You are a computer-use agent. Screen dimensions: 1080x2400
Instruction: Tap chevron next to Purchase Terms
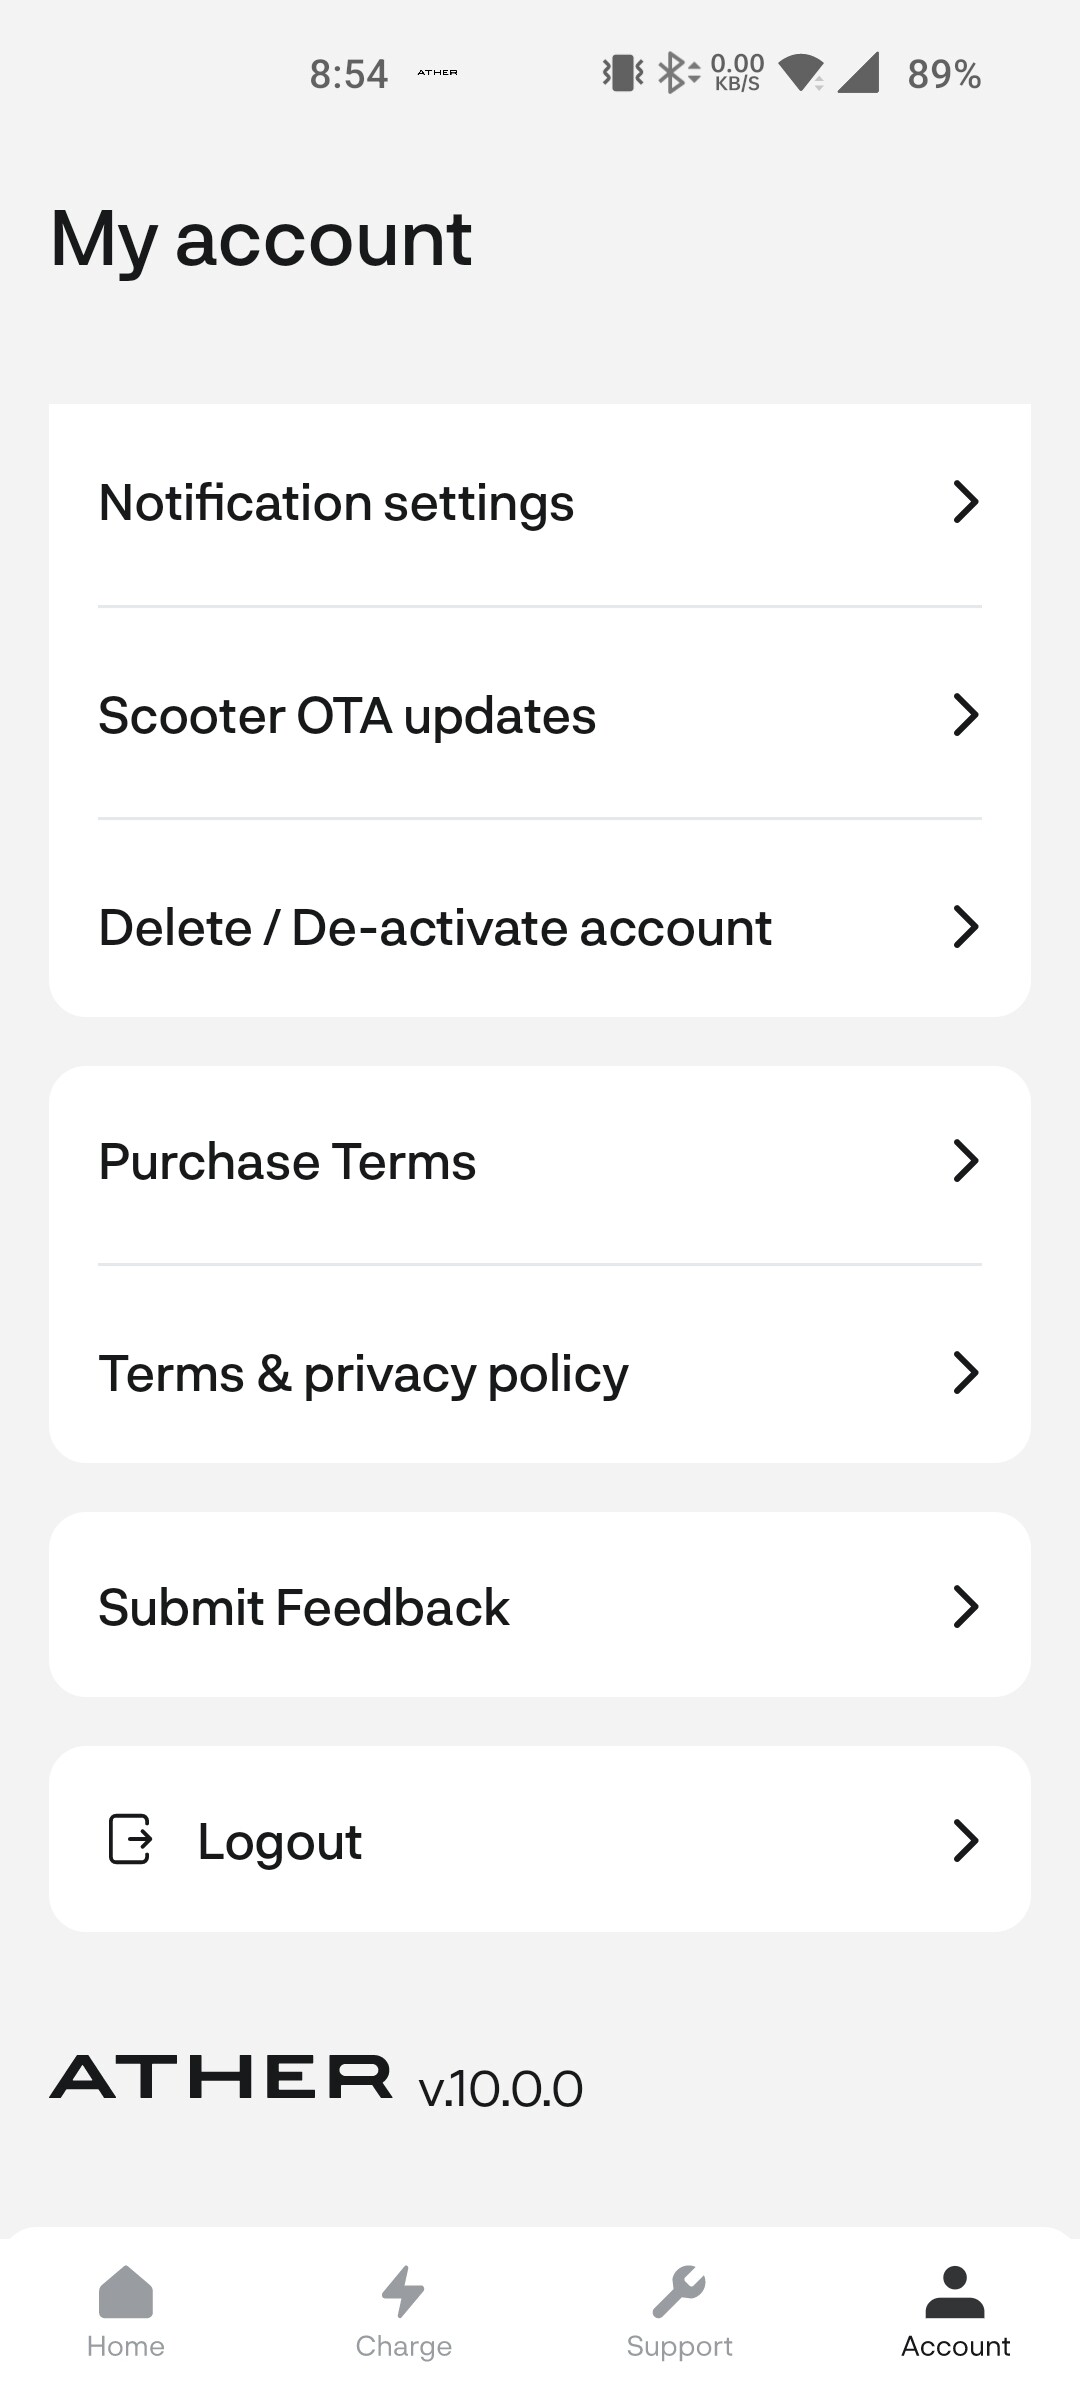tap(965, 1161)
